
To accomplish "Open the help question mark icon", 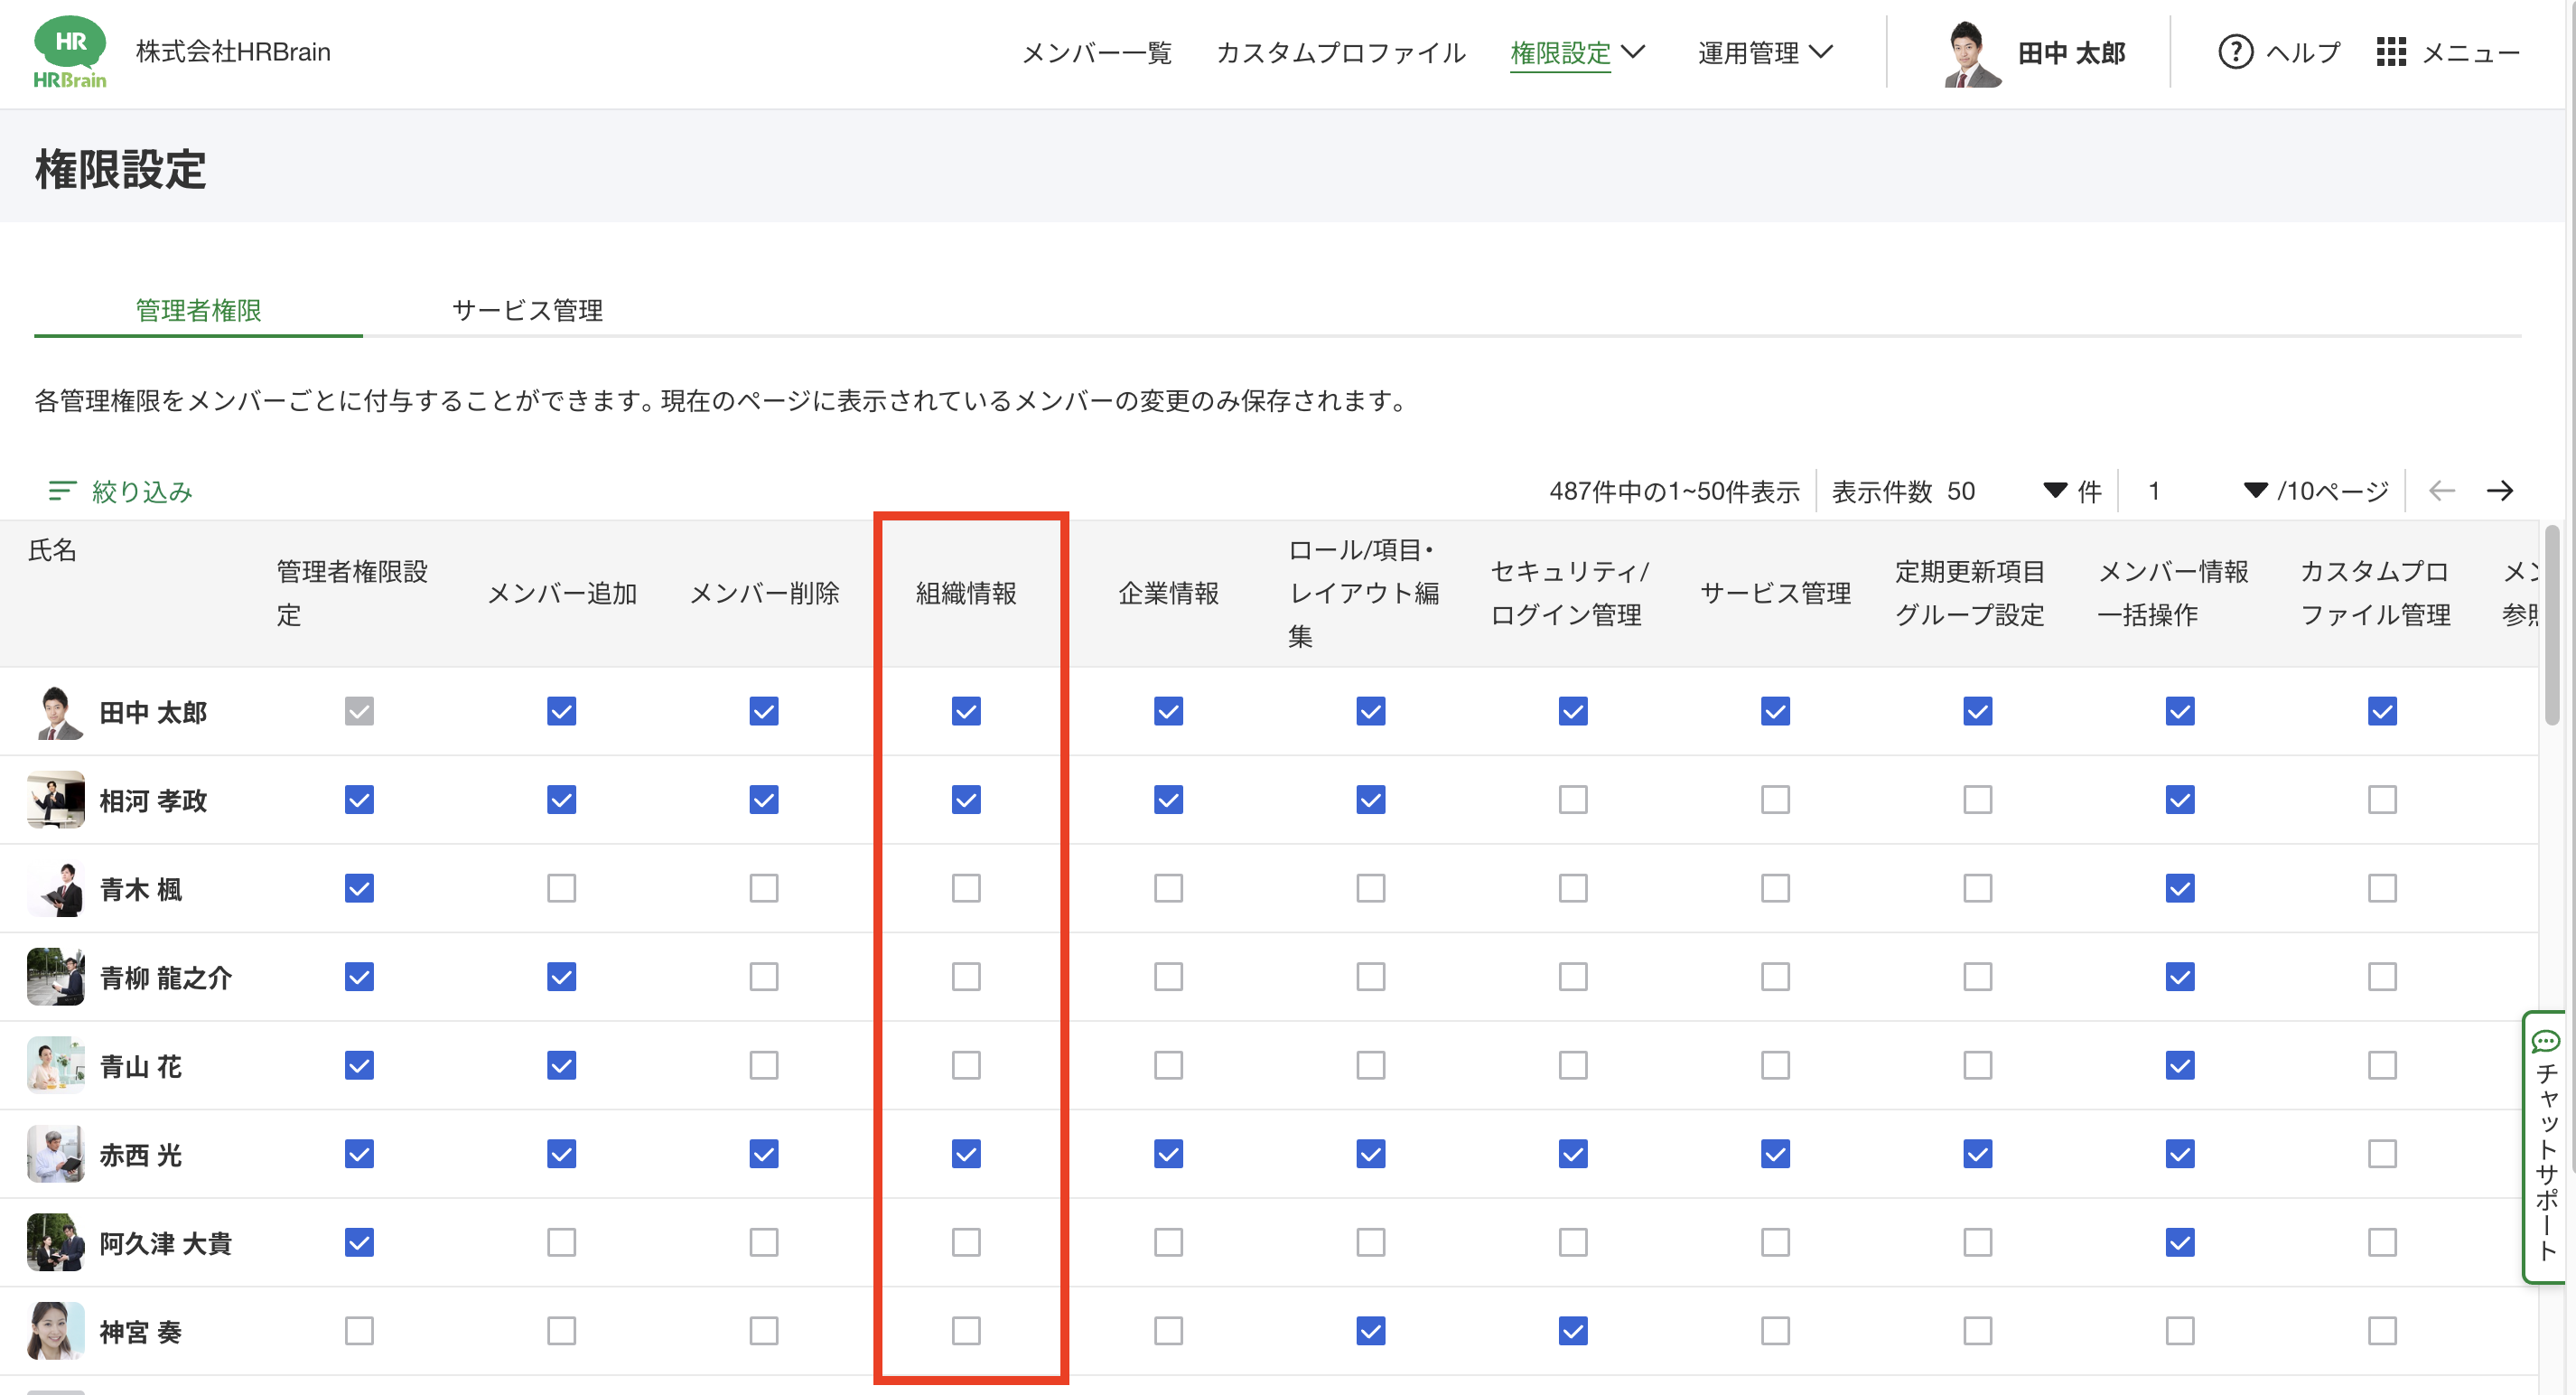I will [x=2235, y=52].
